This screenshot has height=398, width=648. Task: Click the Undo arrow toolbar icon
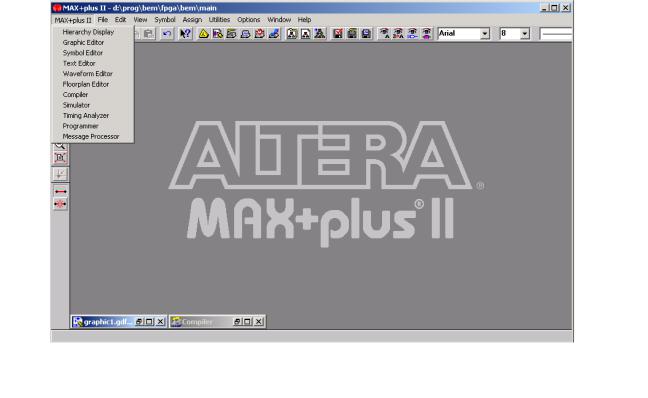pos(167,33)
